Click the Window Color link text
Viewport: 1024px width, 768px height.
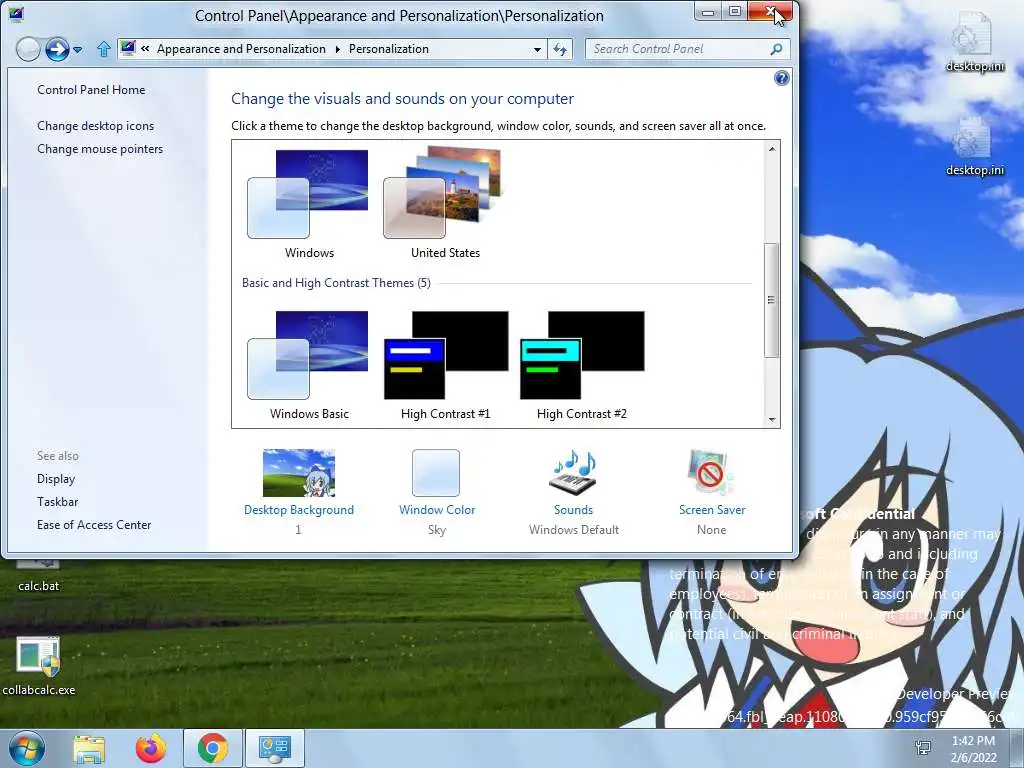437,510
